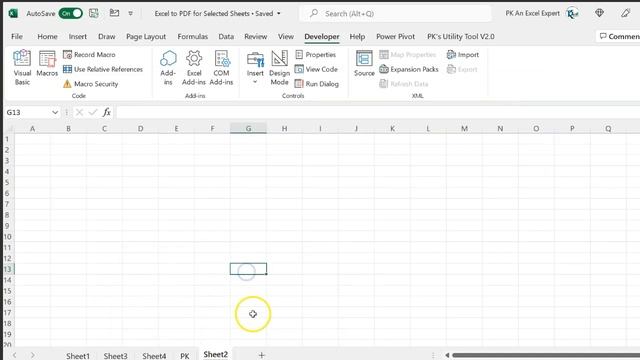Open Excel Add-ins
Viewport: 640px width, 360px height.
point(194,68)
